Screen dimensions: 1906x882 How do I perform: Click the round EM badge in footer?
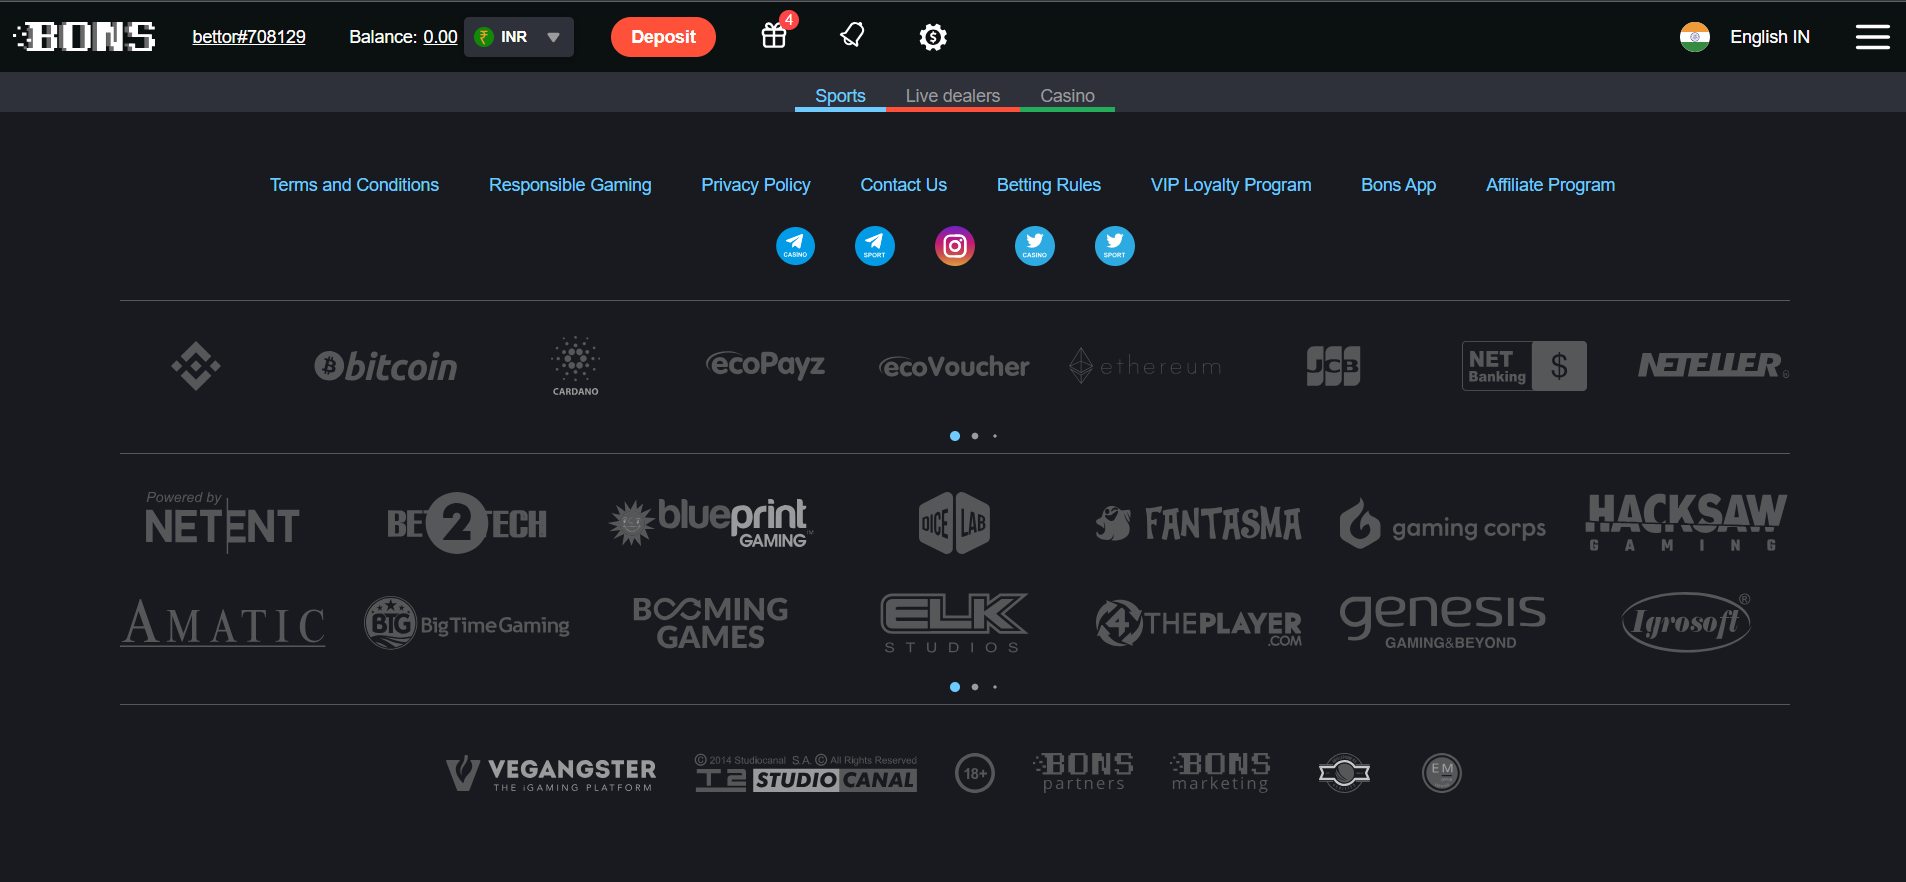coord(1441,772)
